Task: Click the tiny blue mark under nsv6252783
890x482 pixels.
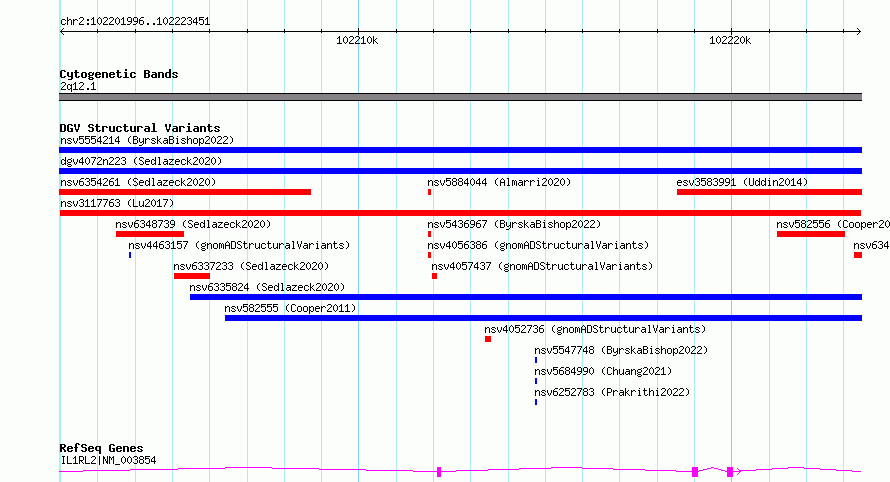Action: click(536, 402)
